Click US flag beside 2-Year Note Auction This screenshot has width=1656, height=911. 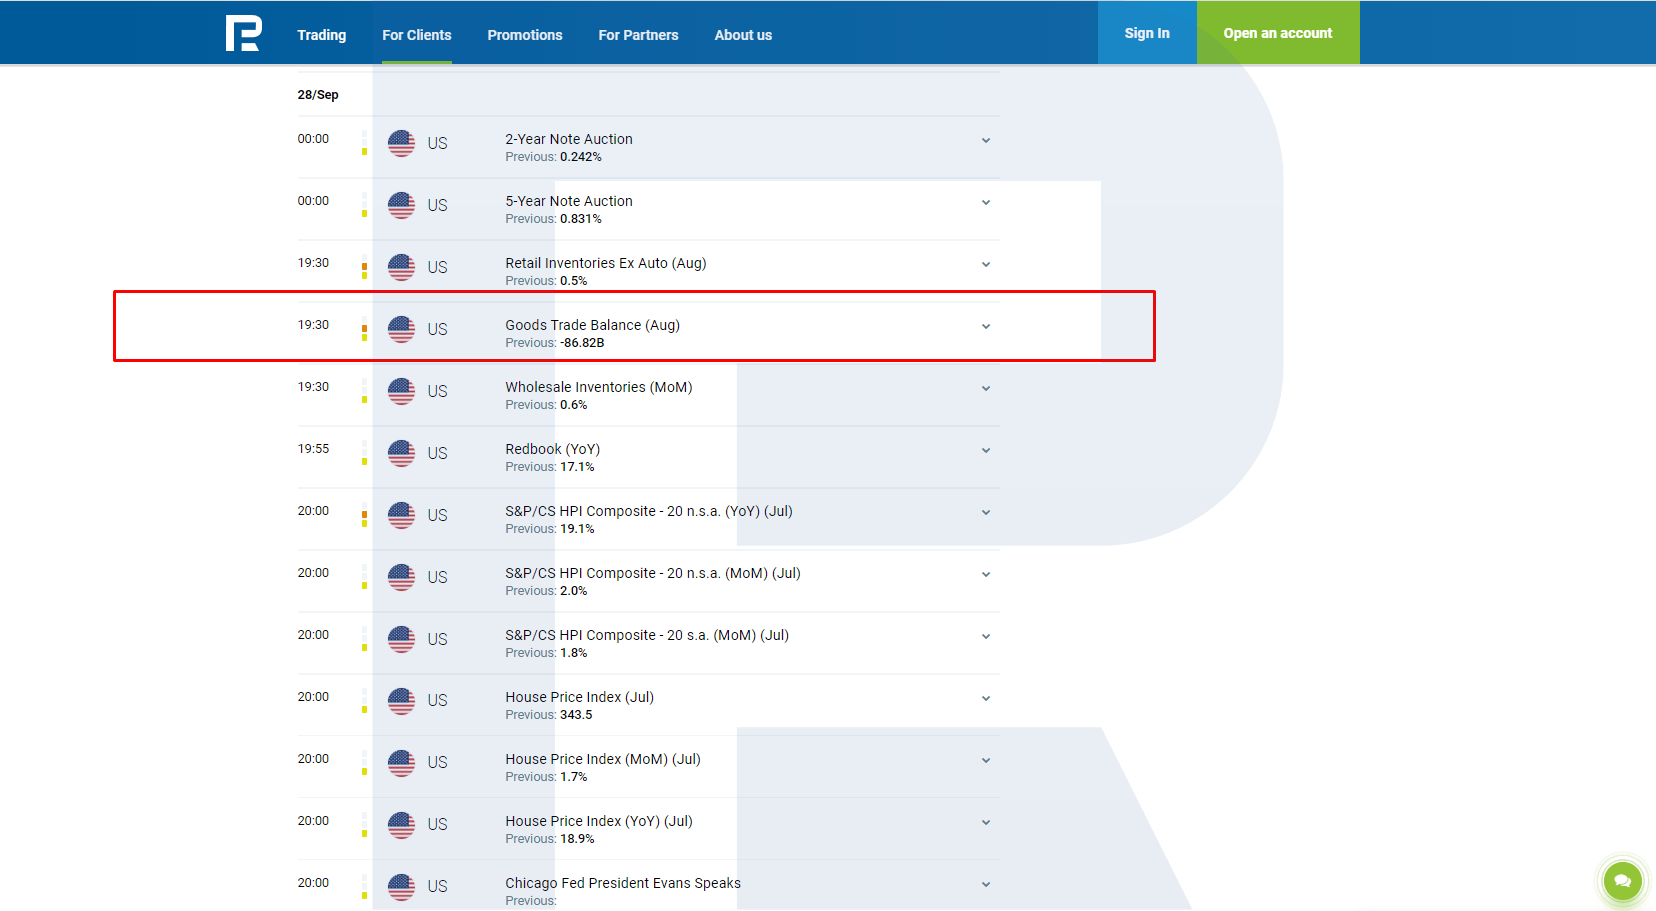tap(401, 143)
